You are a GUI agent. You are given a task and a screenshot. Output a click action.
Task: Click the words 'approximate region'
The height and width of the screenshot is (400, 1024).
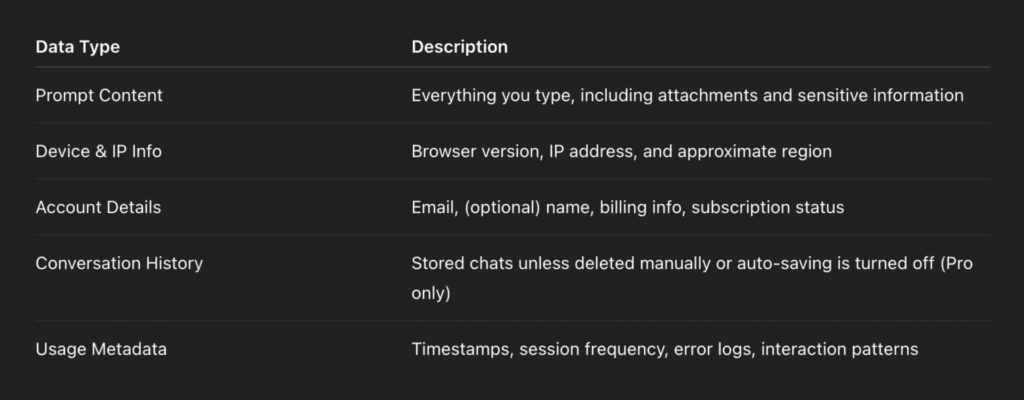pyautogui.click(x=754, y=152)
